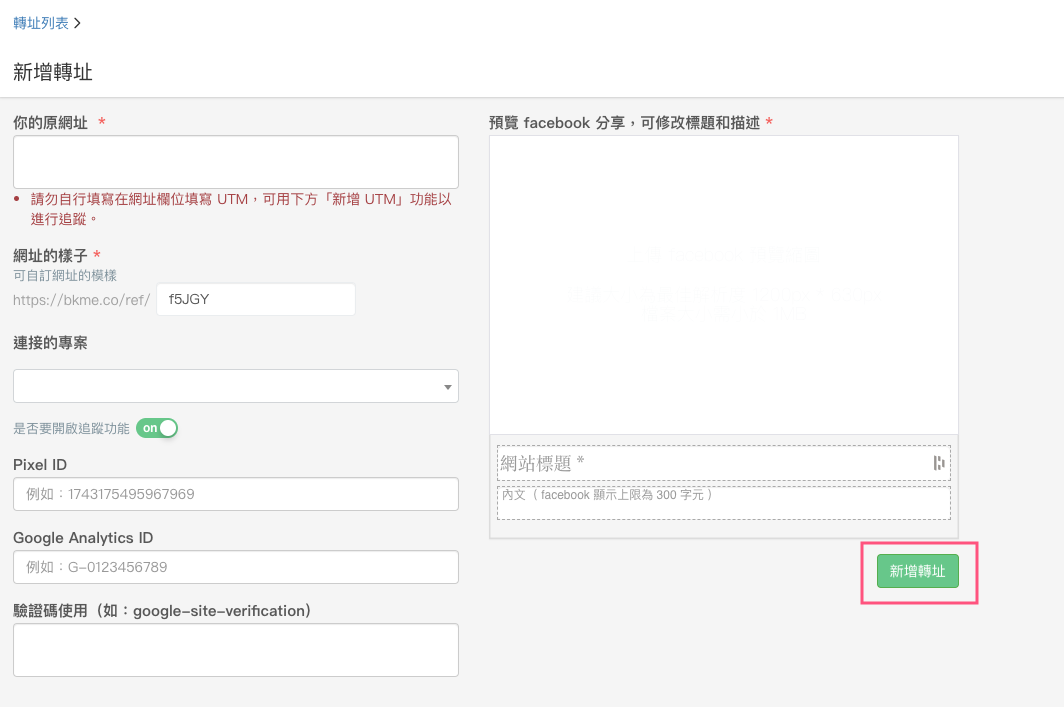Focus the 驗證碼使用 verification text area
Screen dimensions: 1064x707
[x=235, y=650]
